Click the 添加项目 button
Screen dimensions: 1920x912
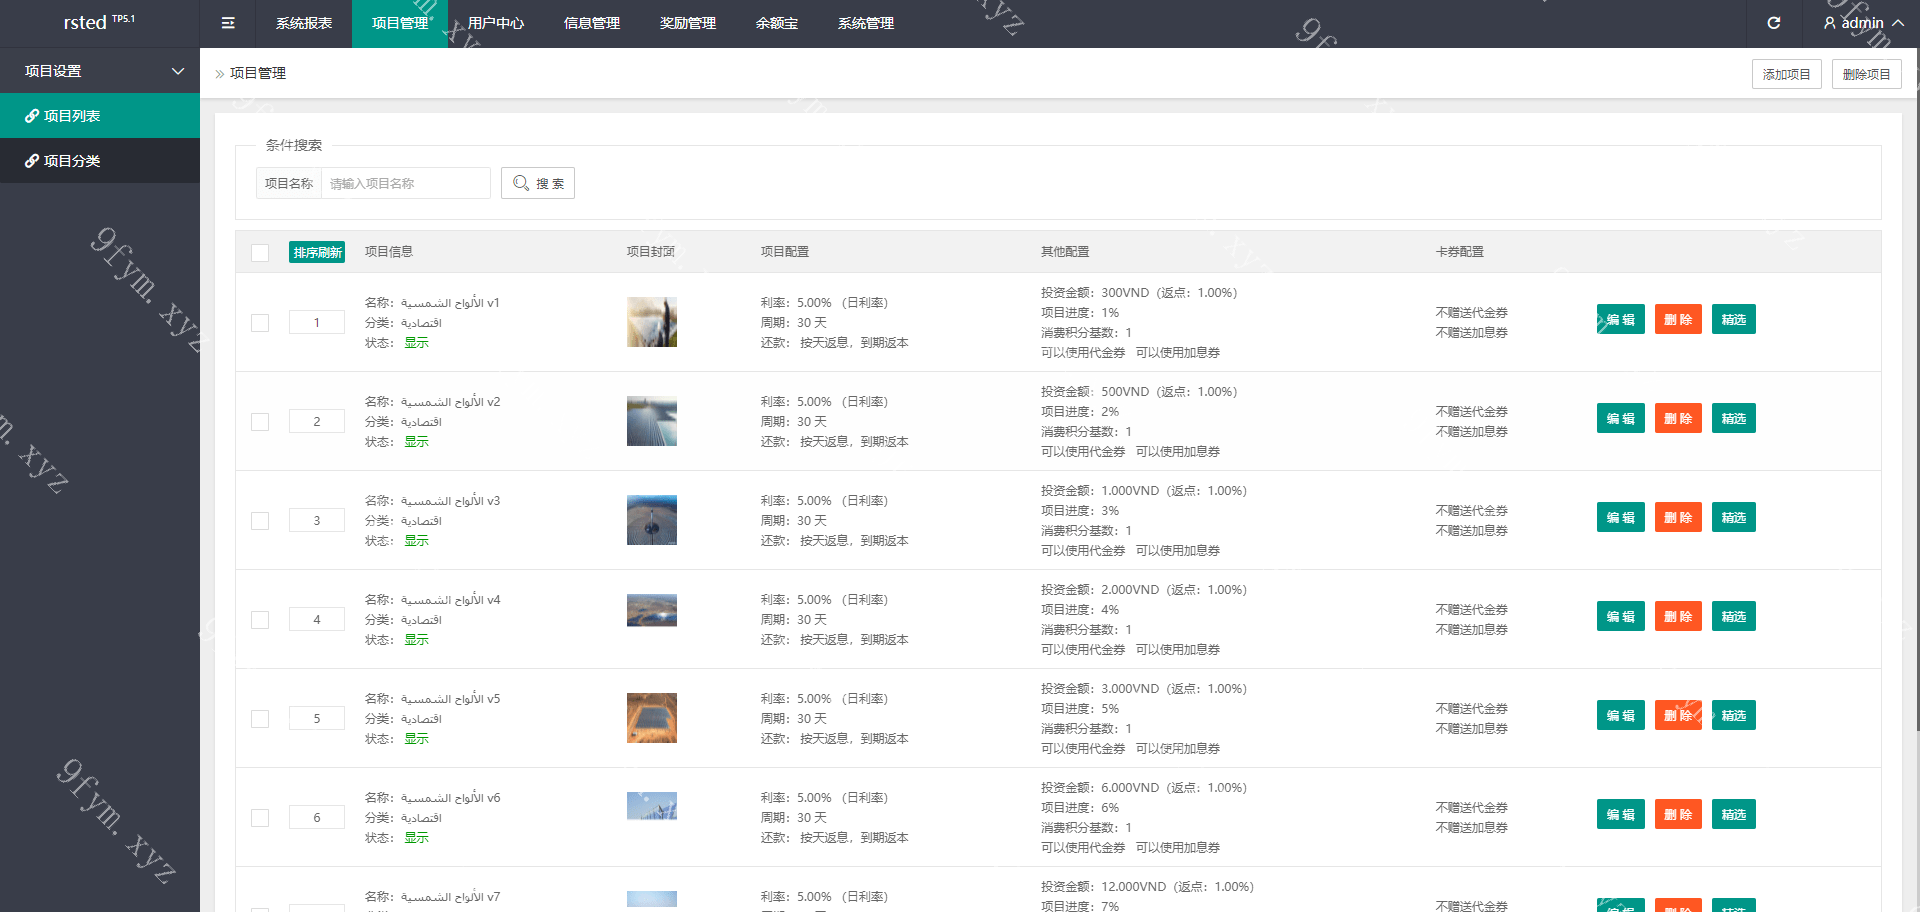(1786, 74)
